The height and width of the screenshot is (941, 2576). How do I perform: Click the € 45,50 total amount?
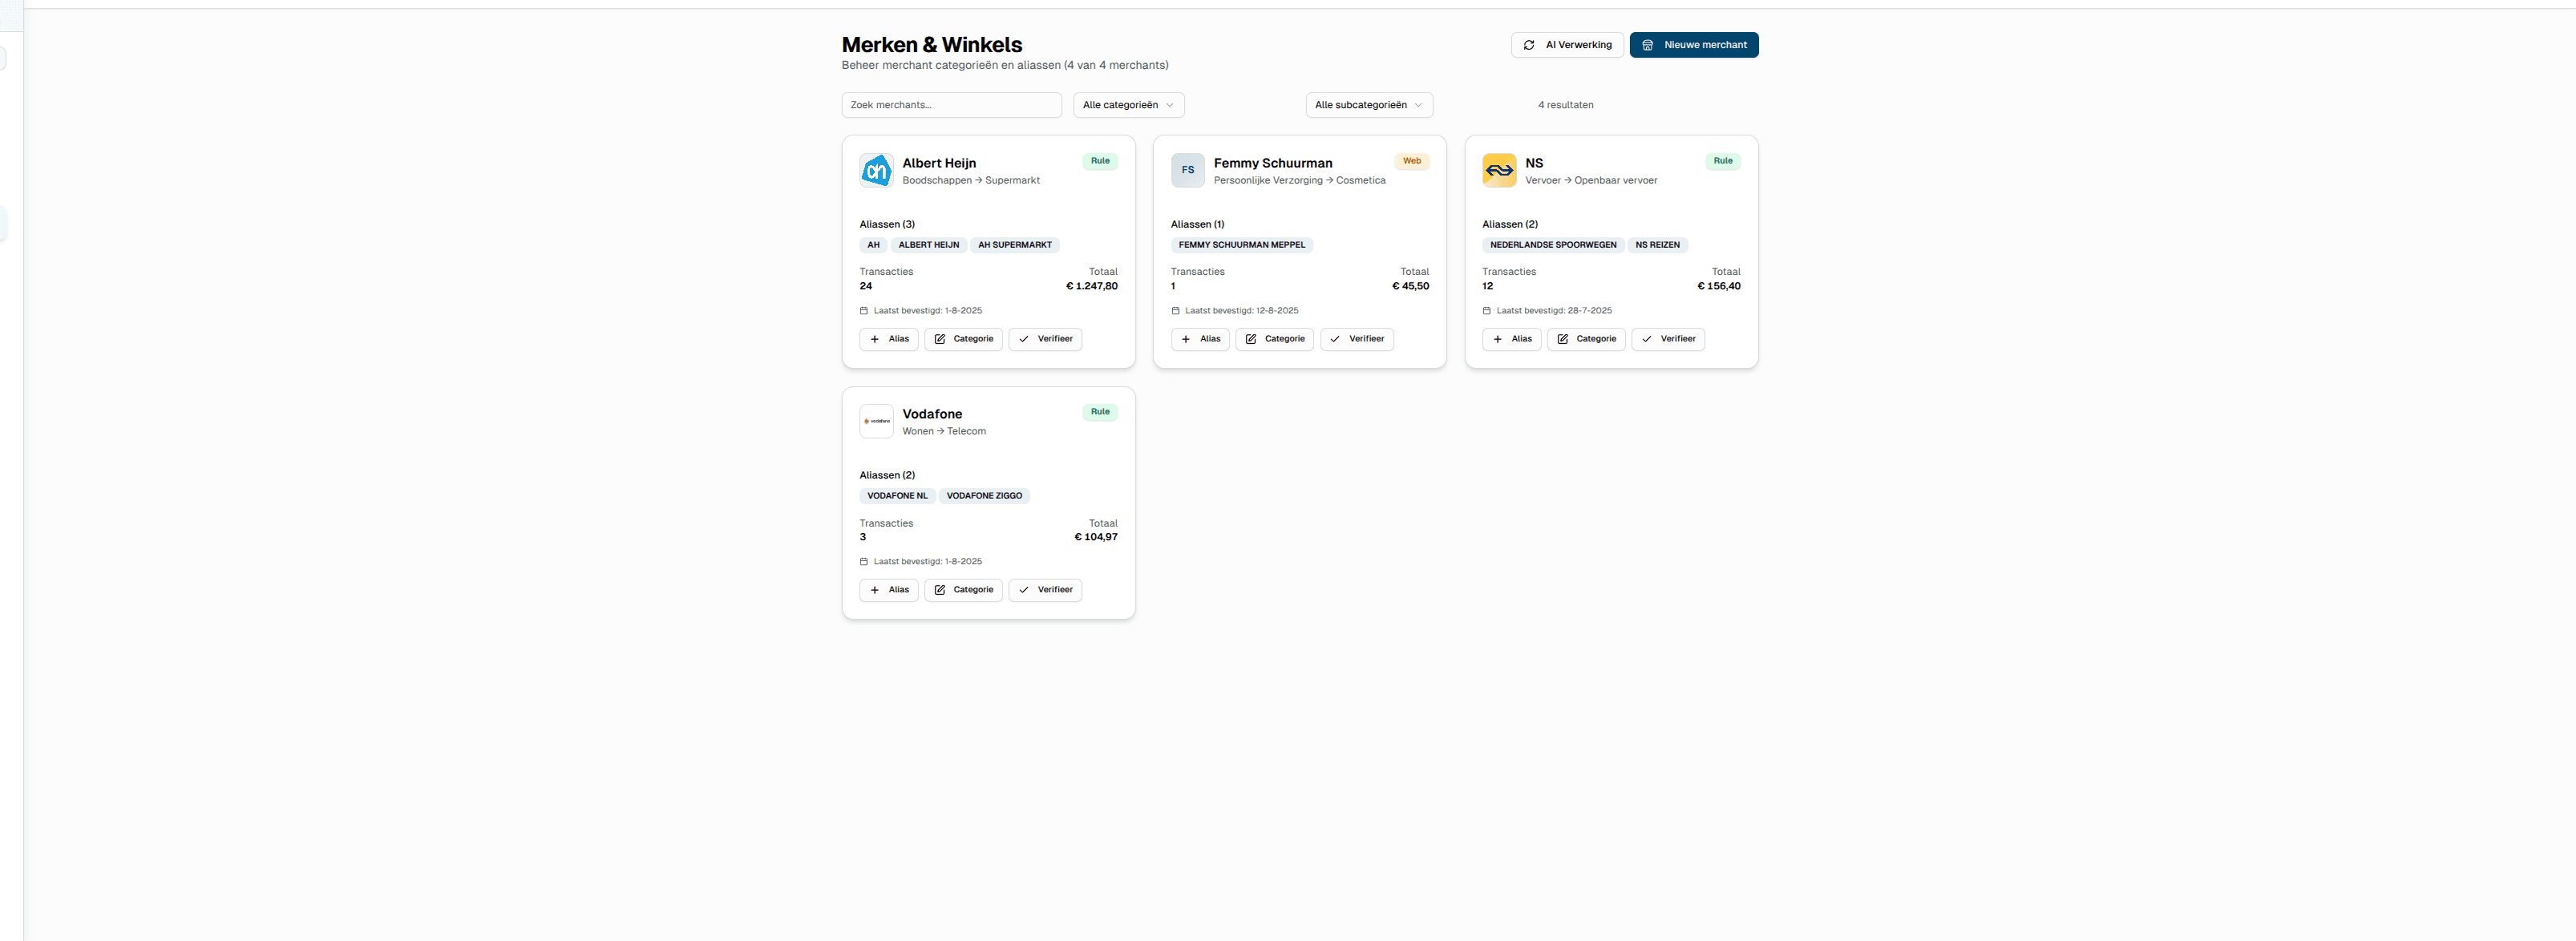tap(1410, 286)
